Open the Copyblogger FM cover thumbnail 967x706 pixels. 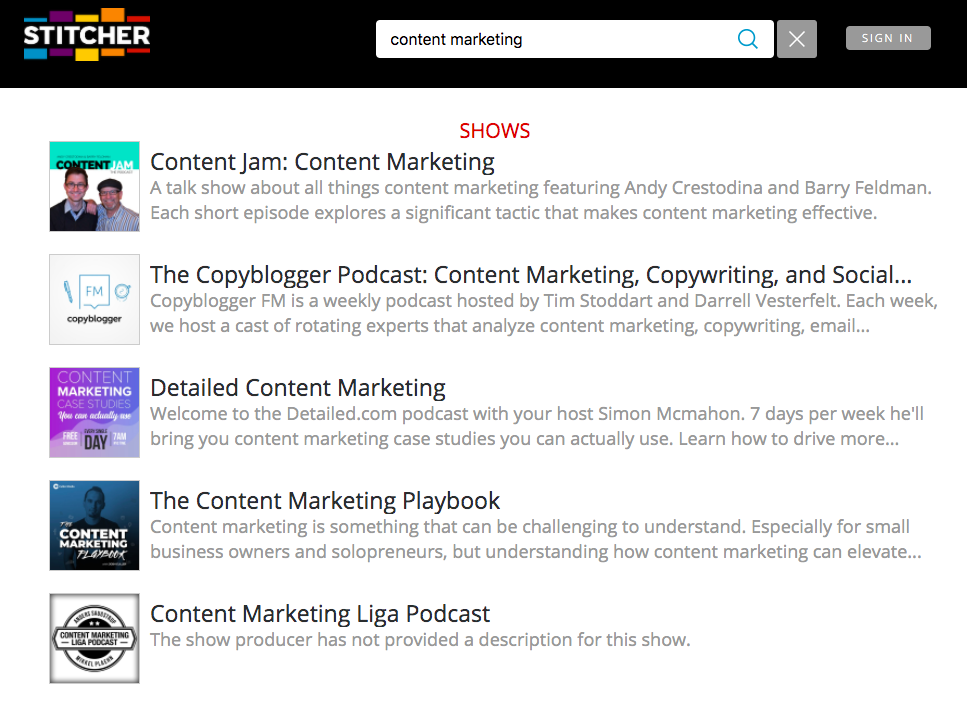[x=94, y=299]
